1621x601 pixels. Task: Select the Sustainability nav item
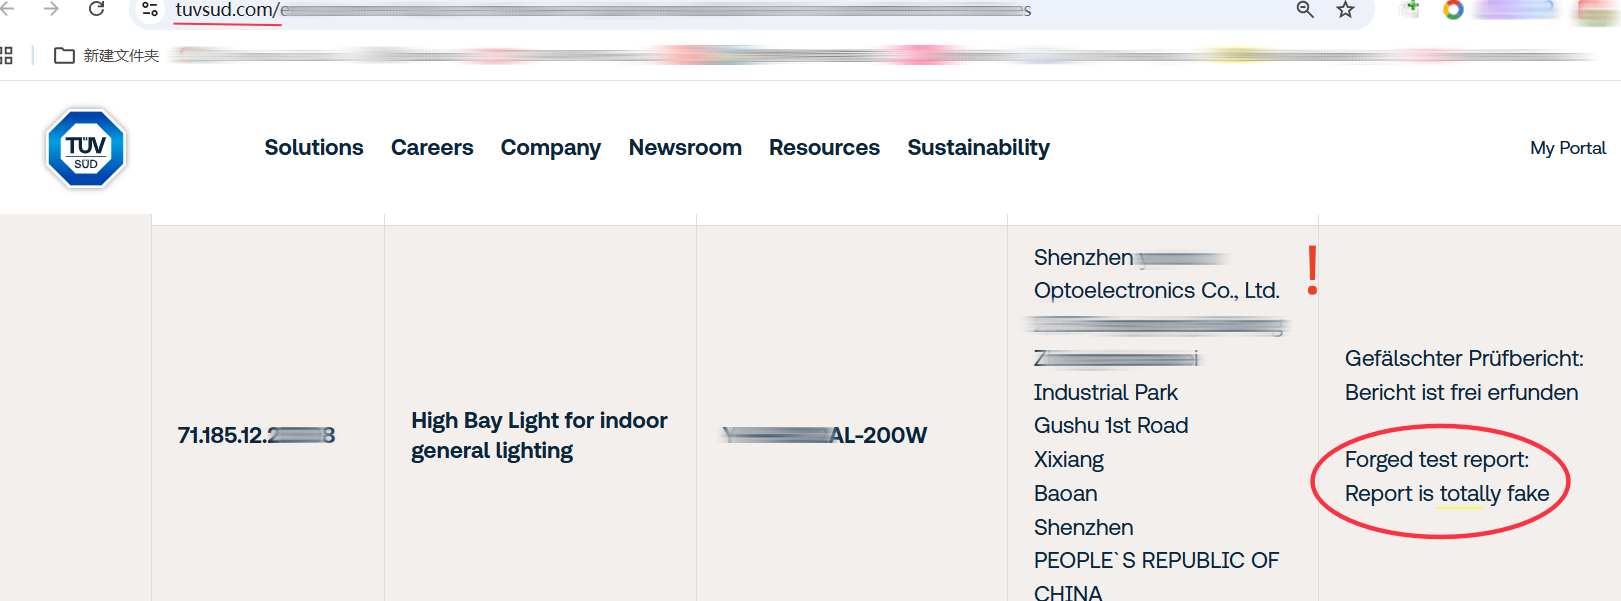pos(978,148)
